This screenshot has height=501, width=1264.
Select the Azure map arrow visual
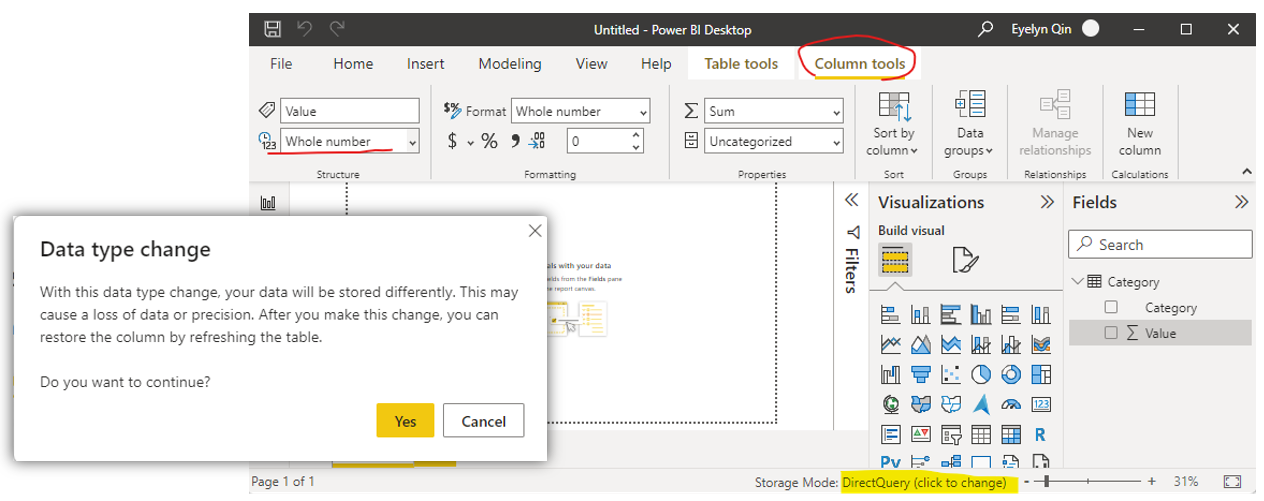pyautogui.click(x=981, y=405)
